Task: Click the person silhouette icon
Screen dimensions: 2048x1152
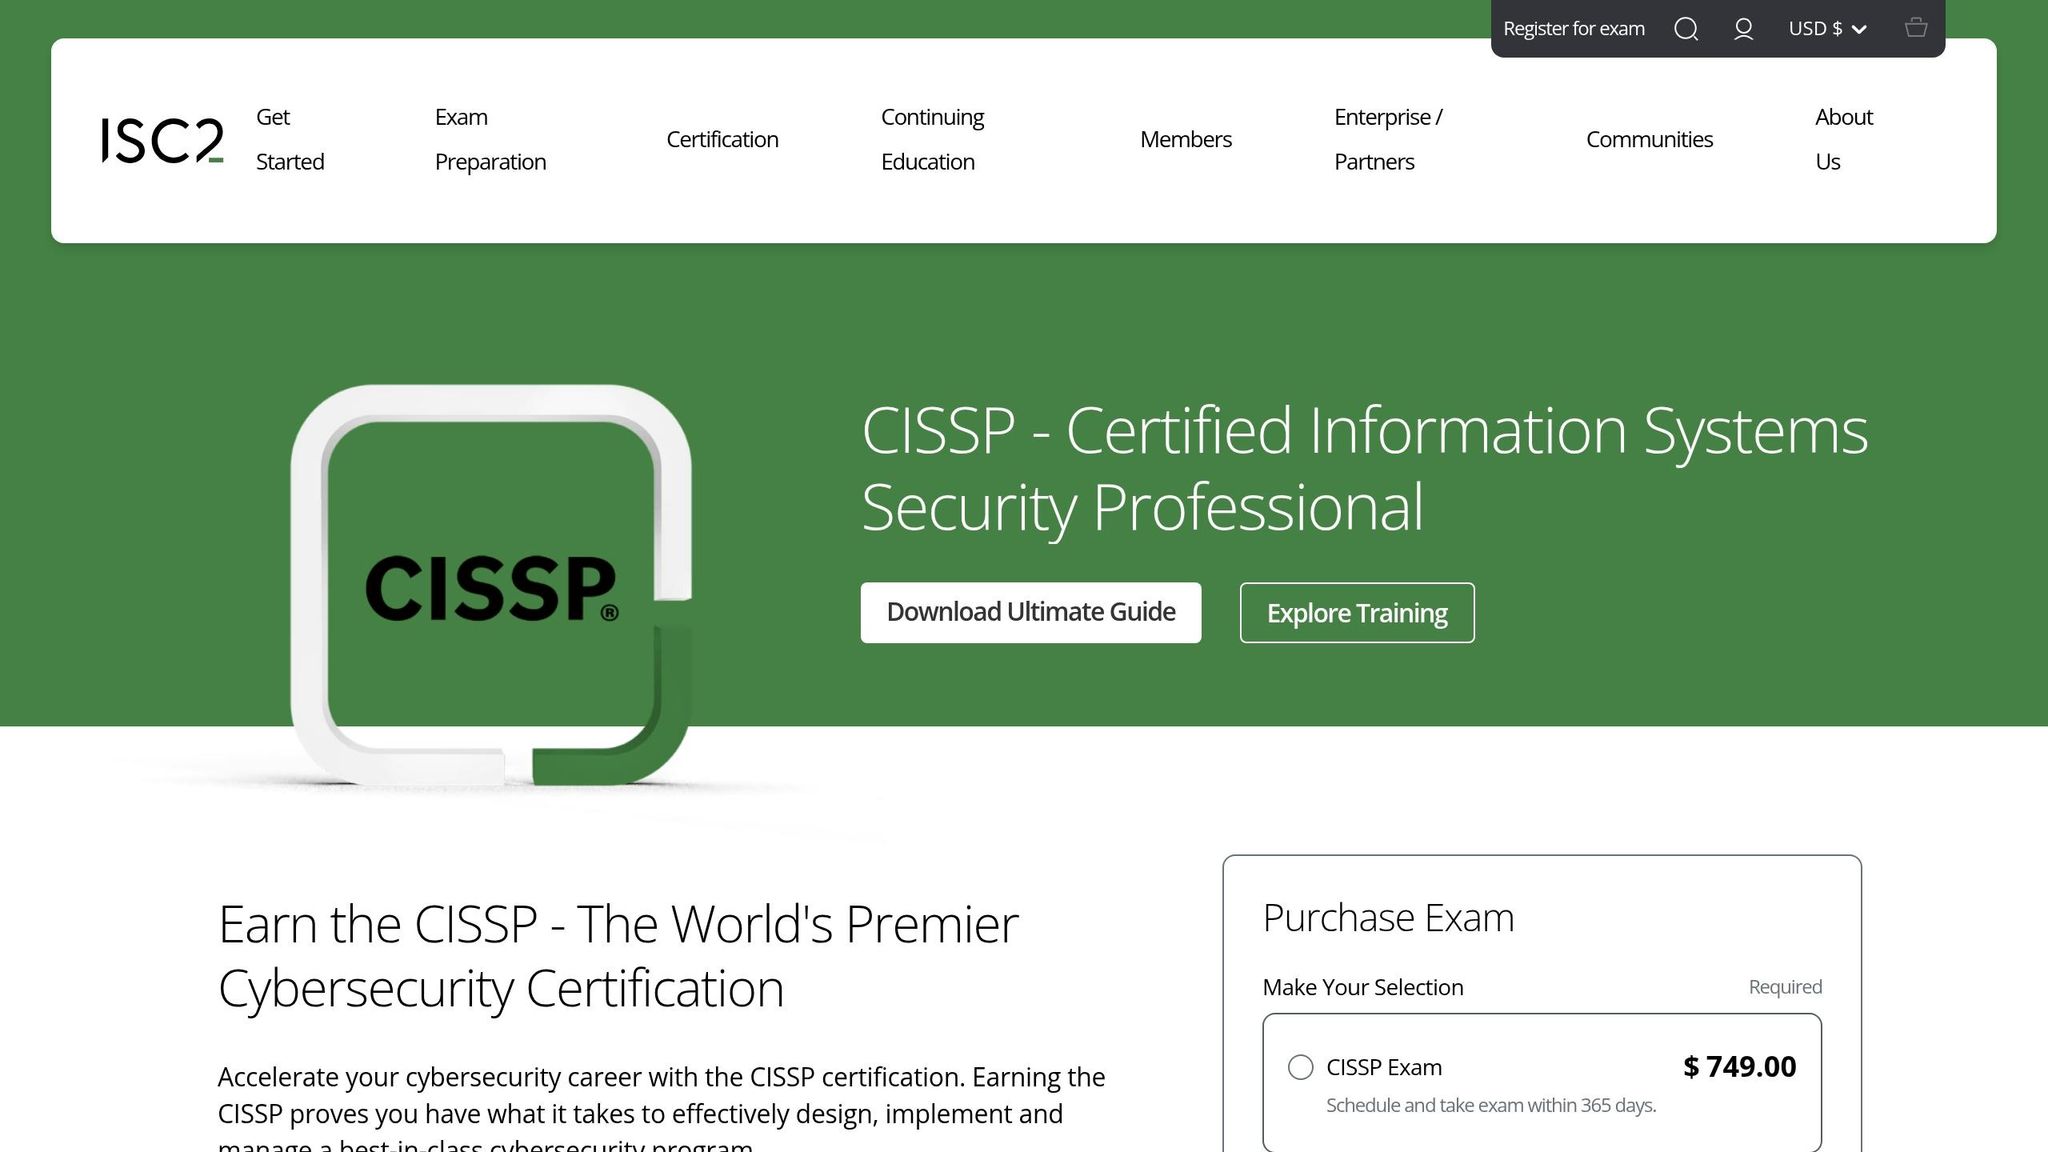Action: (1743, 28)
